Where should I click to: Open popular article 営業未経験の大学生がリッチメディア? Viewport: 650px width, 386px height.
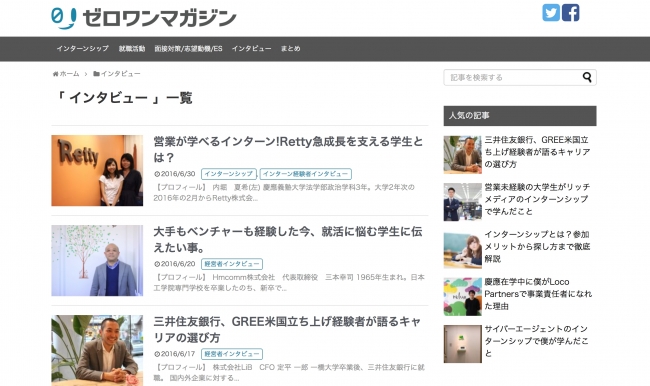(x=537, y=199)
